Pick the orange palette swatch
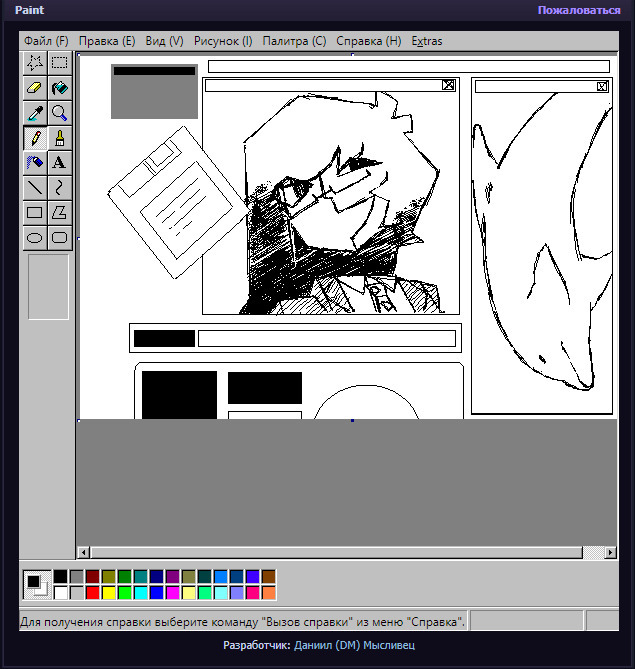The height and width of the screenshot is (669, 635). (x=269, y=593)
